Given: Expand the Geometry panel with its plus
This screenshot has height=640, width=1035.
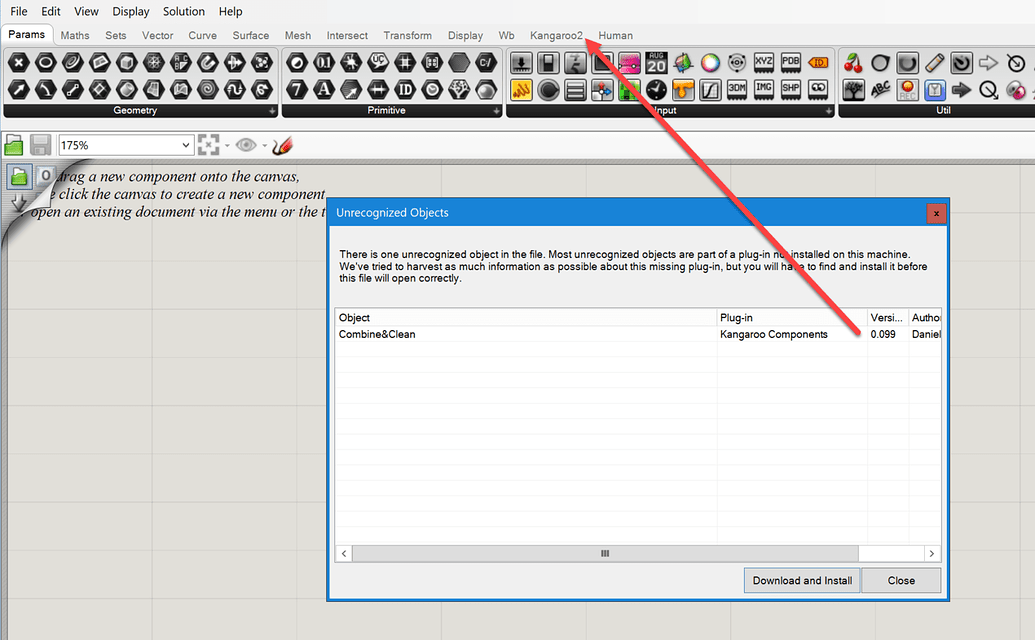Looking at the screenshot, I should 272,112.
